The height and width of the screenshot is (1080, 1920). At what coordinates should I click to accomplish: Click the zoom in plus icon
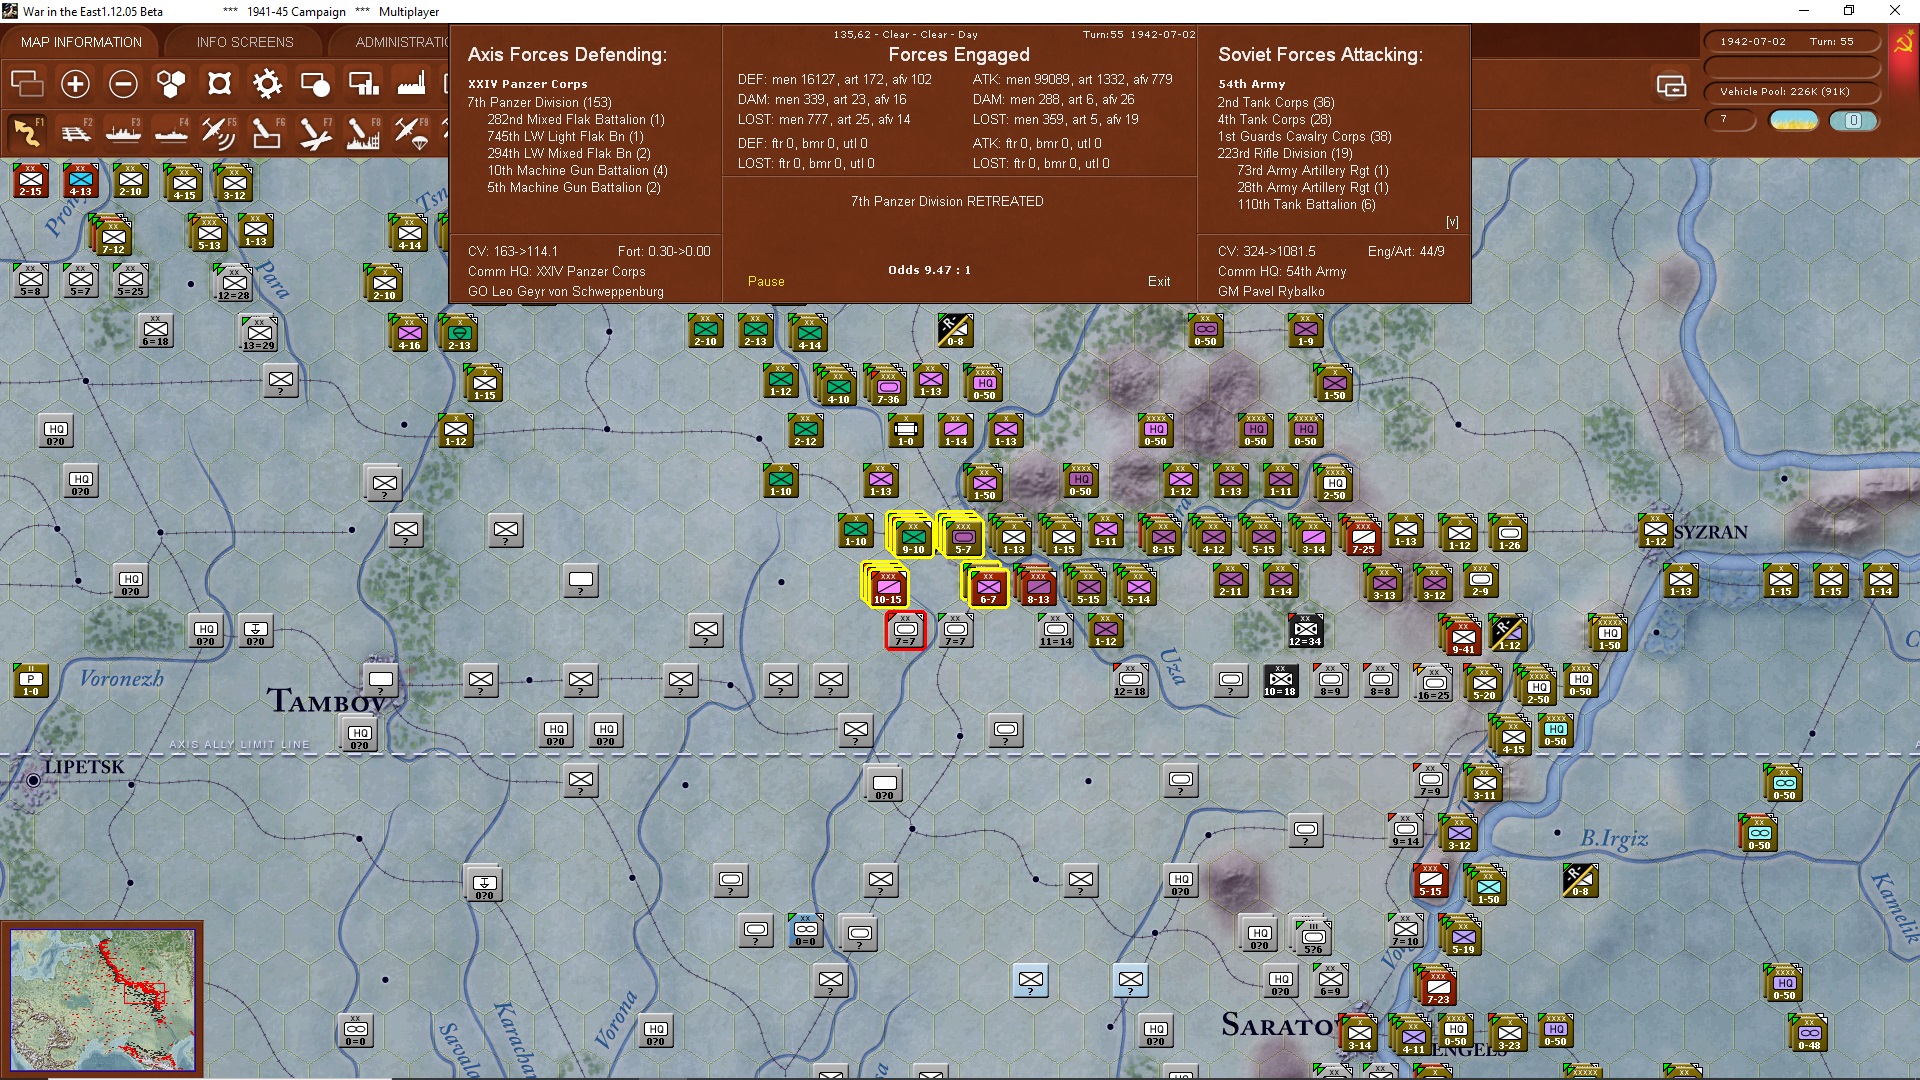point(75,84)
